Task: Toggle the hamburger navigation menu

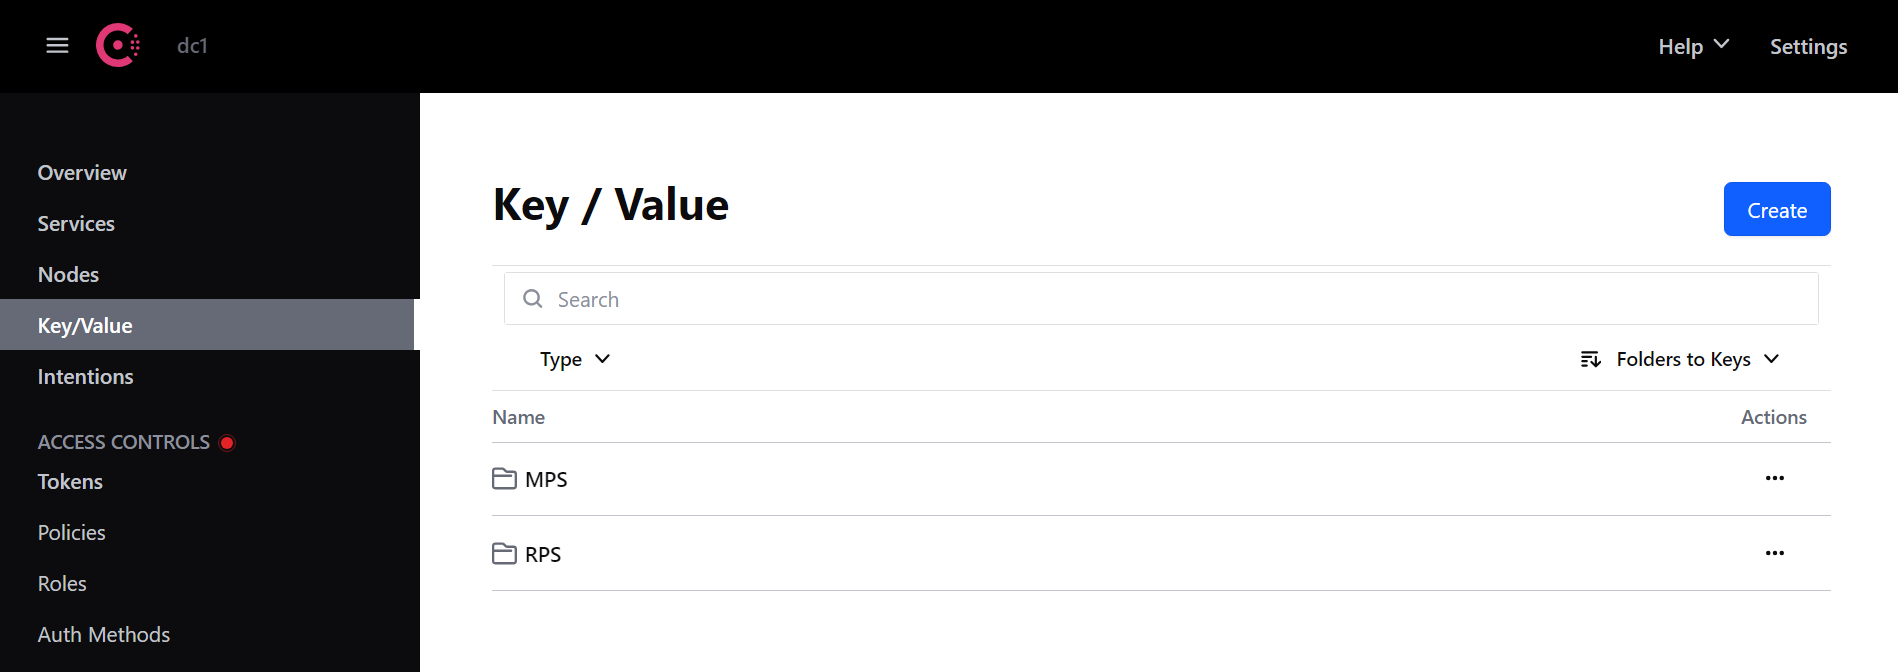Action: pyautogui.click(x=57, y=46)
